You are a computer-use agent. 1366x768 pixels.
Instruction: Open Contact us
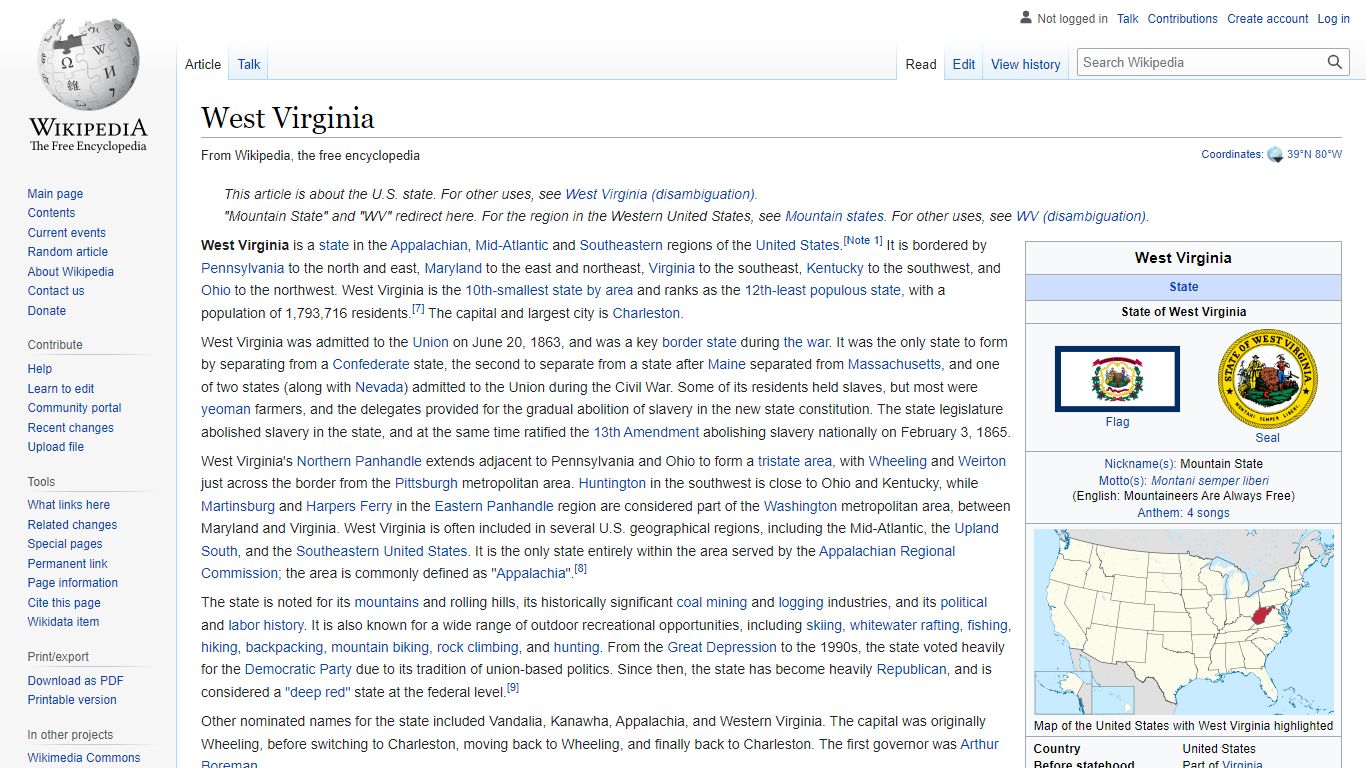click(56, 291)
